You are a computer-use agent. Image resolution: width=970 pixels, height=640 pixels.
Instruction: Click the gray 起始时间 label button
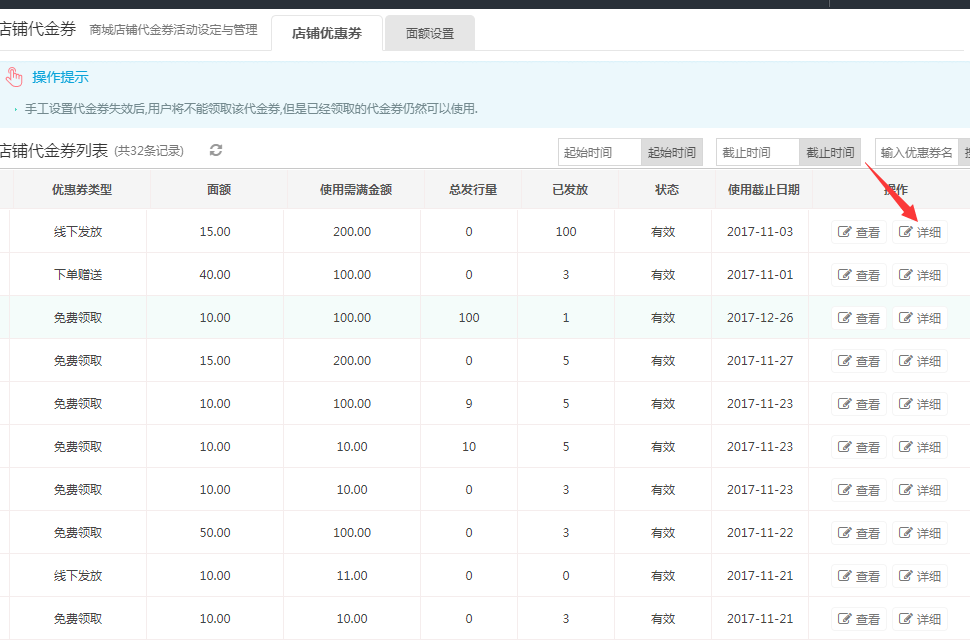[x=671, y=152]
